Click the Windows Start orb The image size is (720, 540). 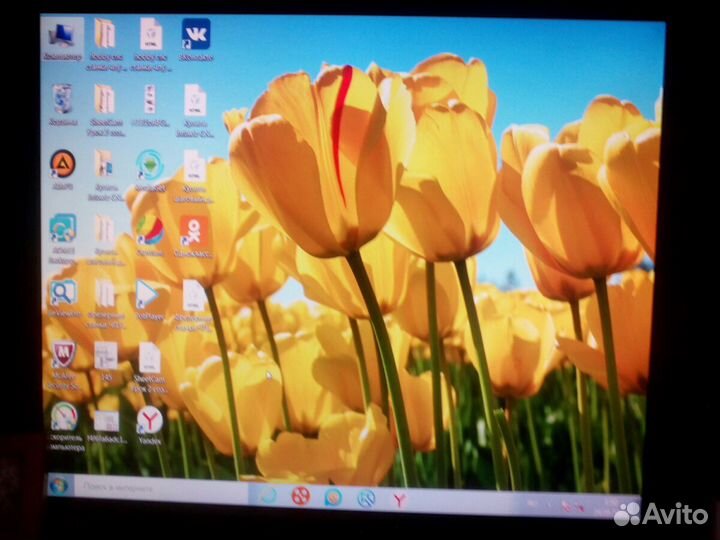point(58,486)
